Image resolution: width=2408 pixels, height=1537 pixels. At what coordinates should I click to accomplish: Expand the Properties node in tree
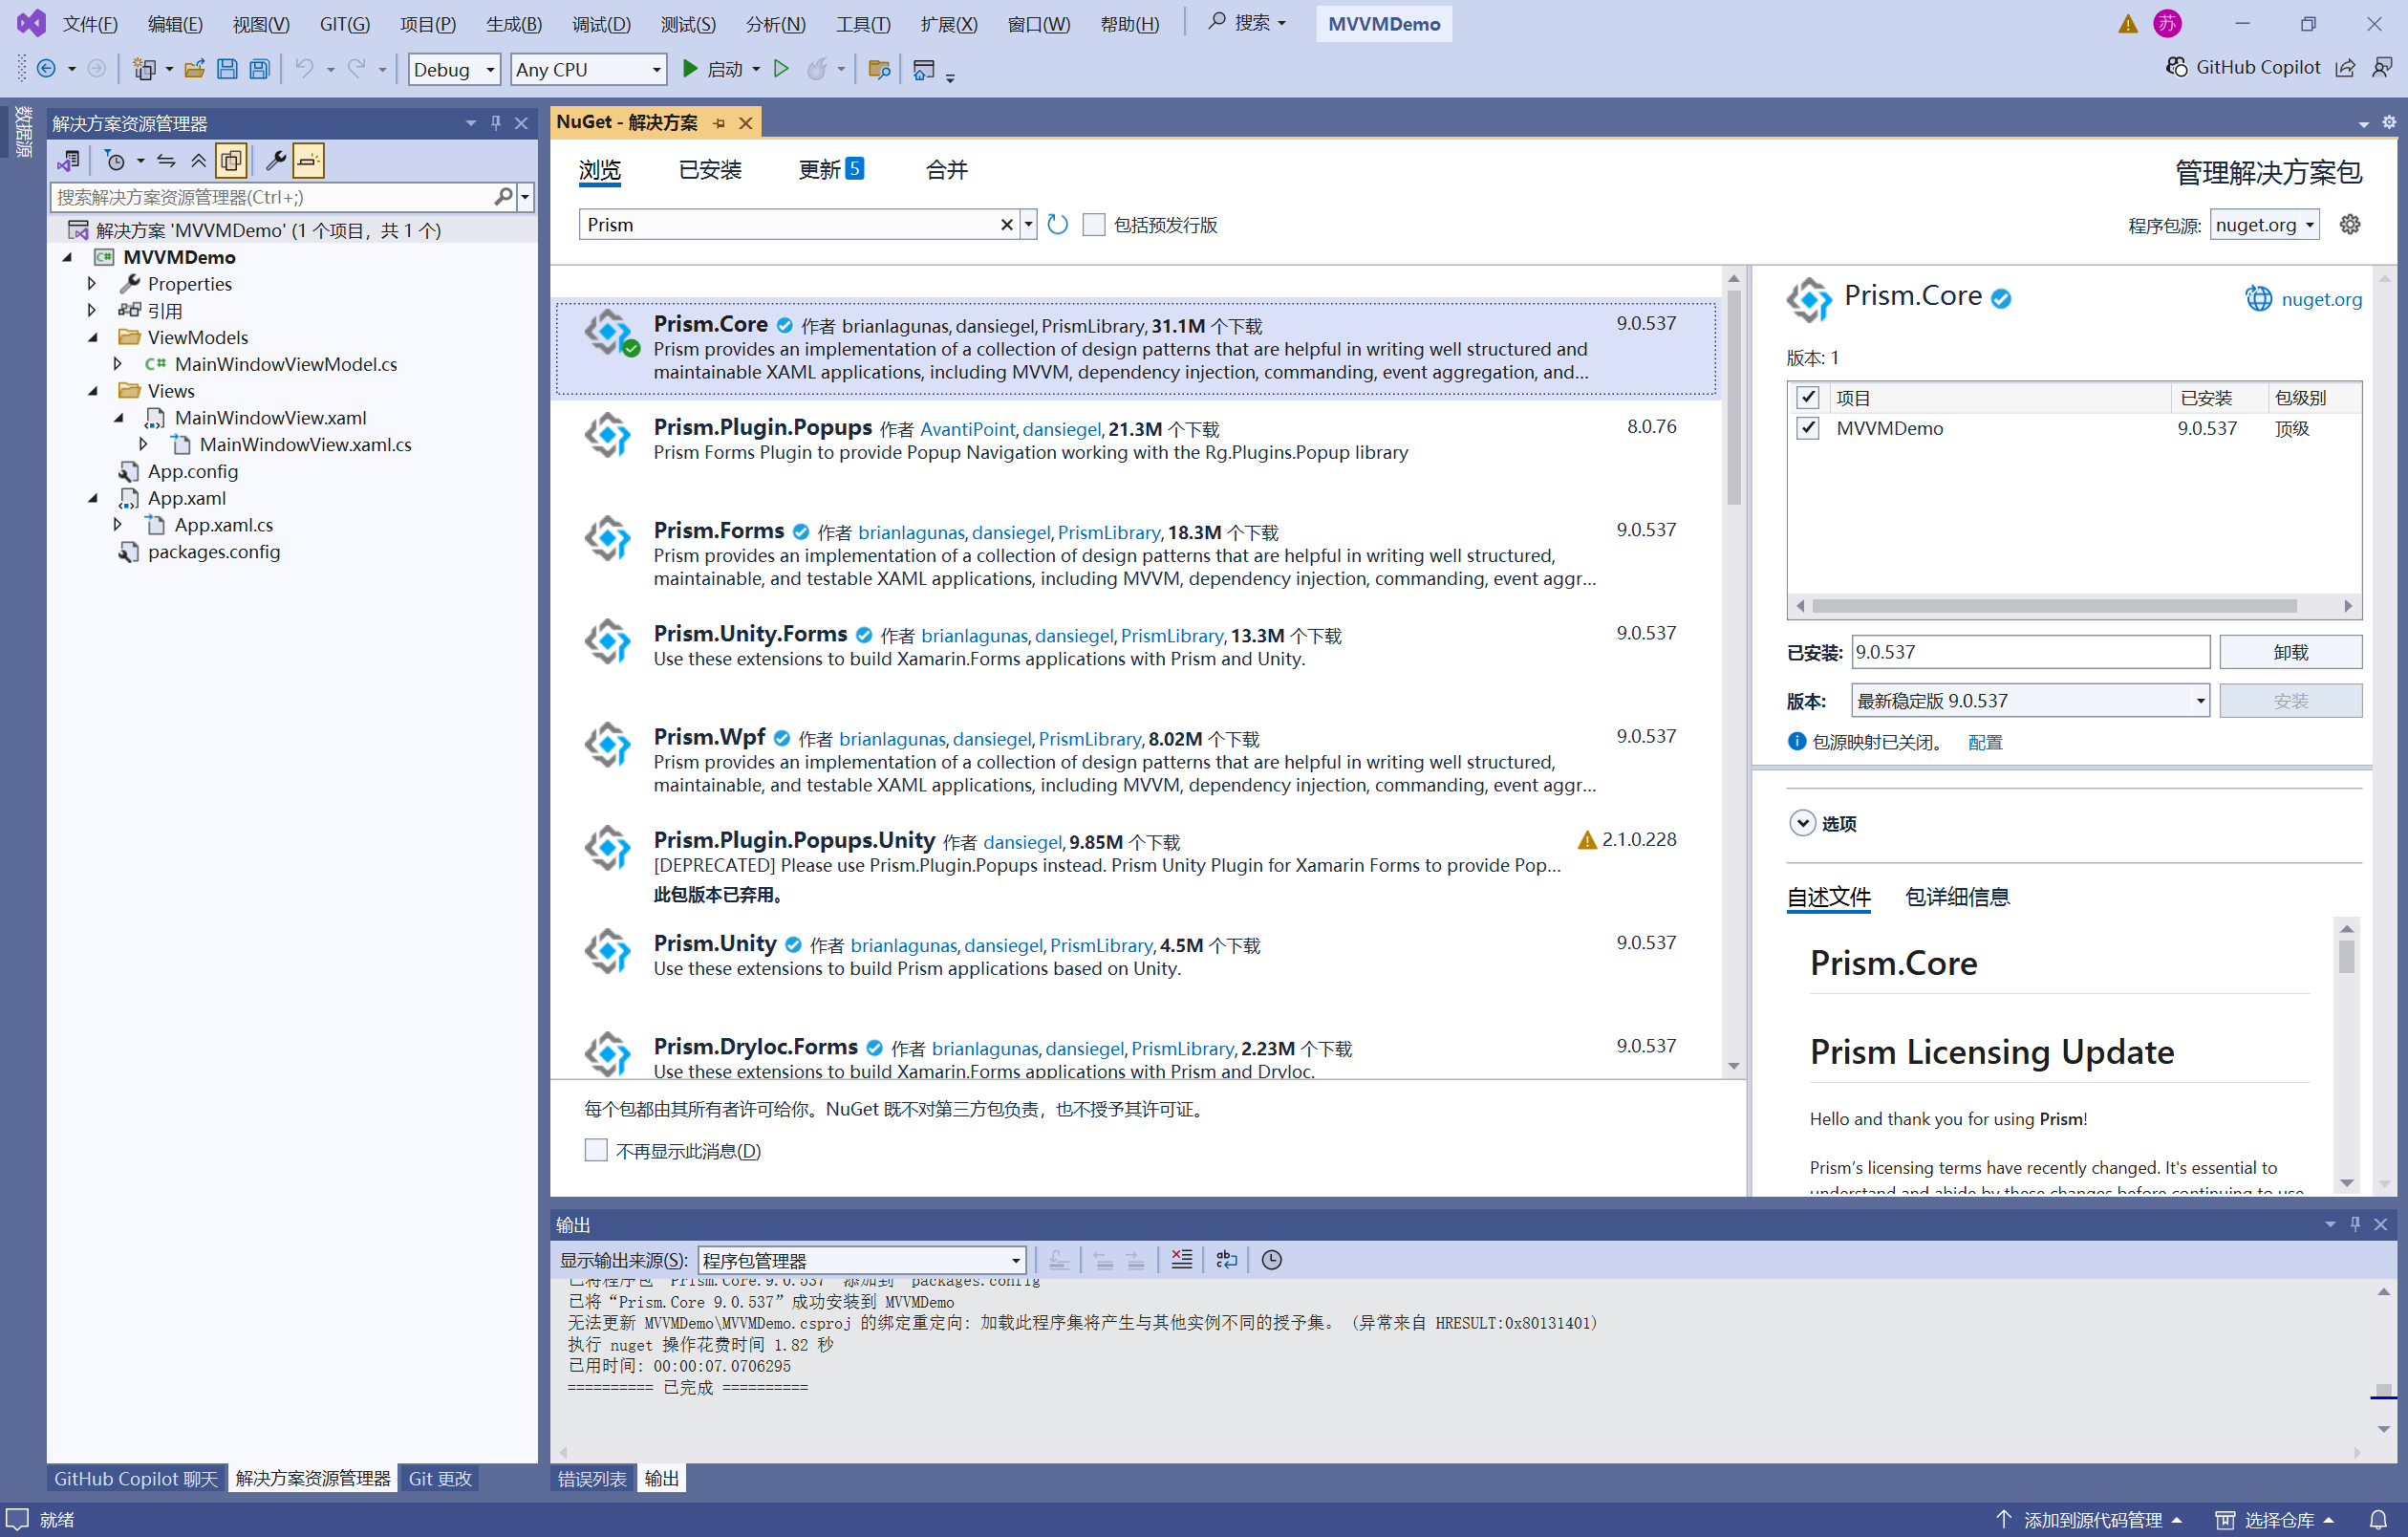tap(92, 284)
